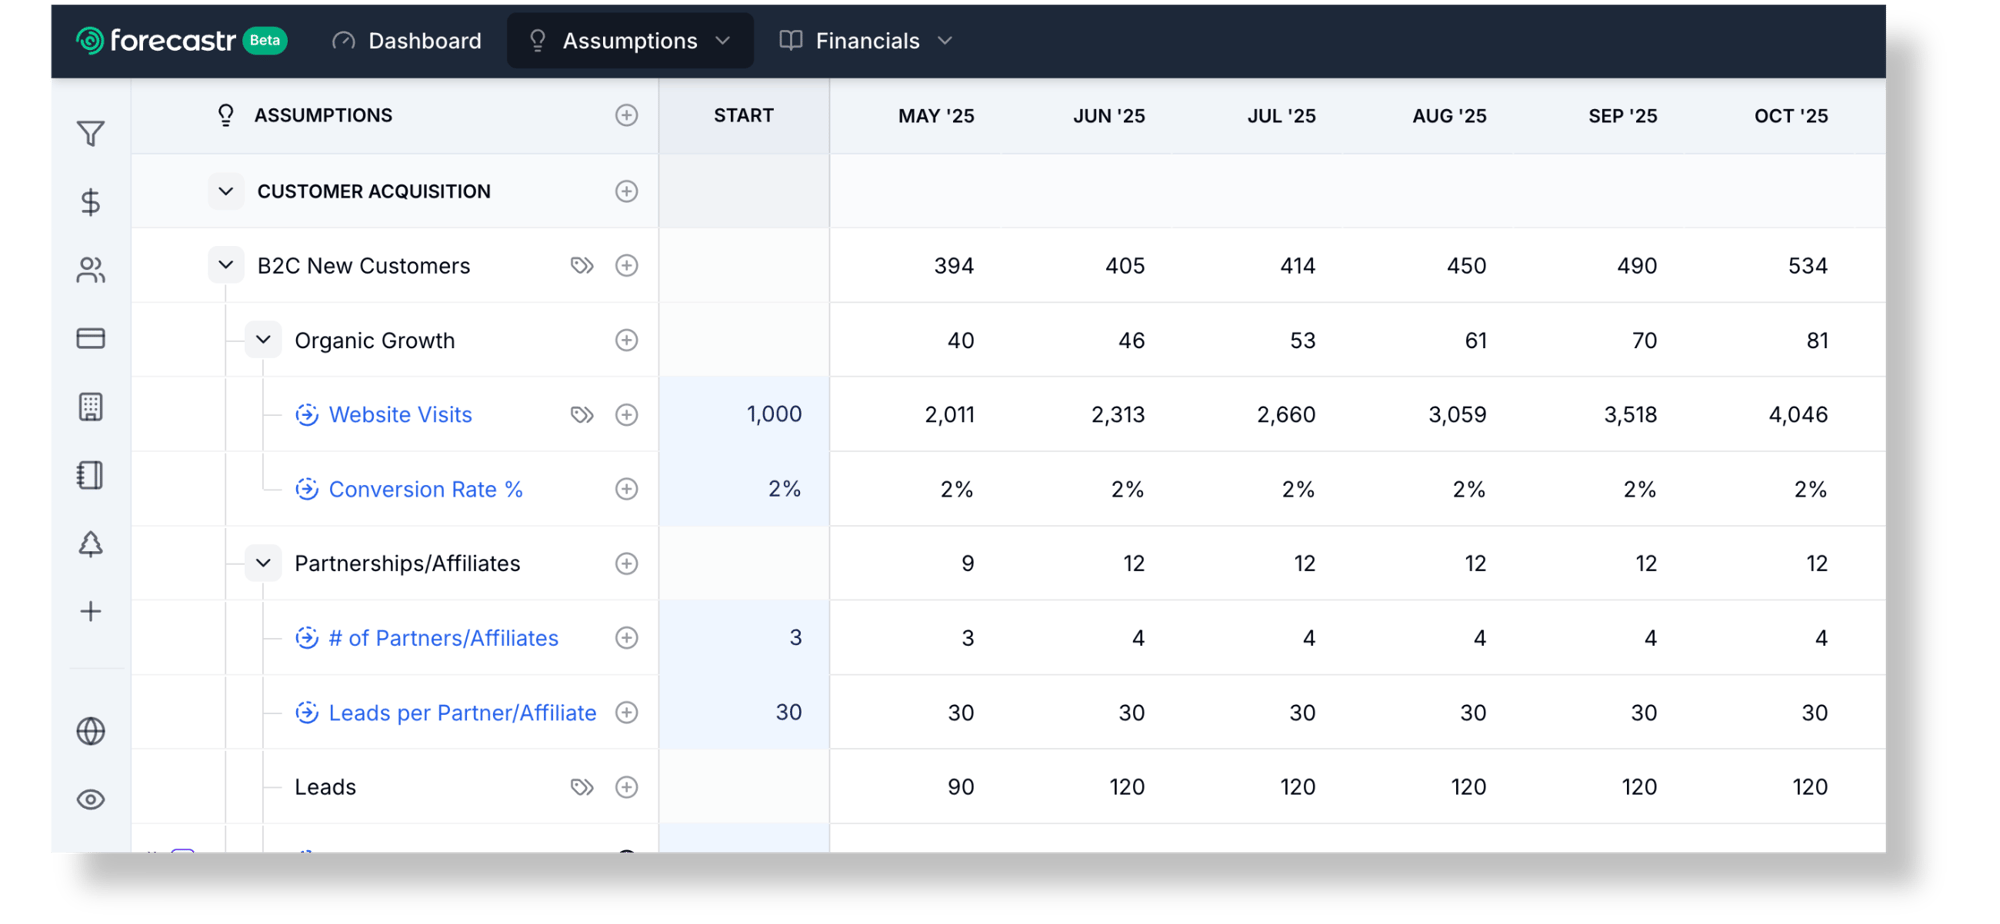Open Website Visits assumption link

[400, 414]
